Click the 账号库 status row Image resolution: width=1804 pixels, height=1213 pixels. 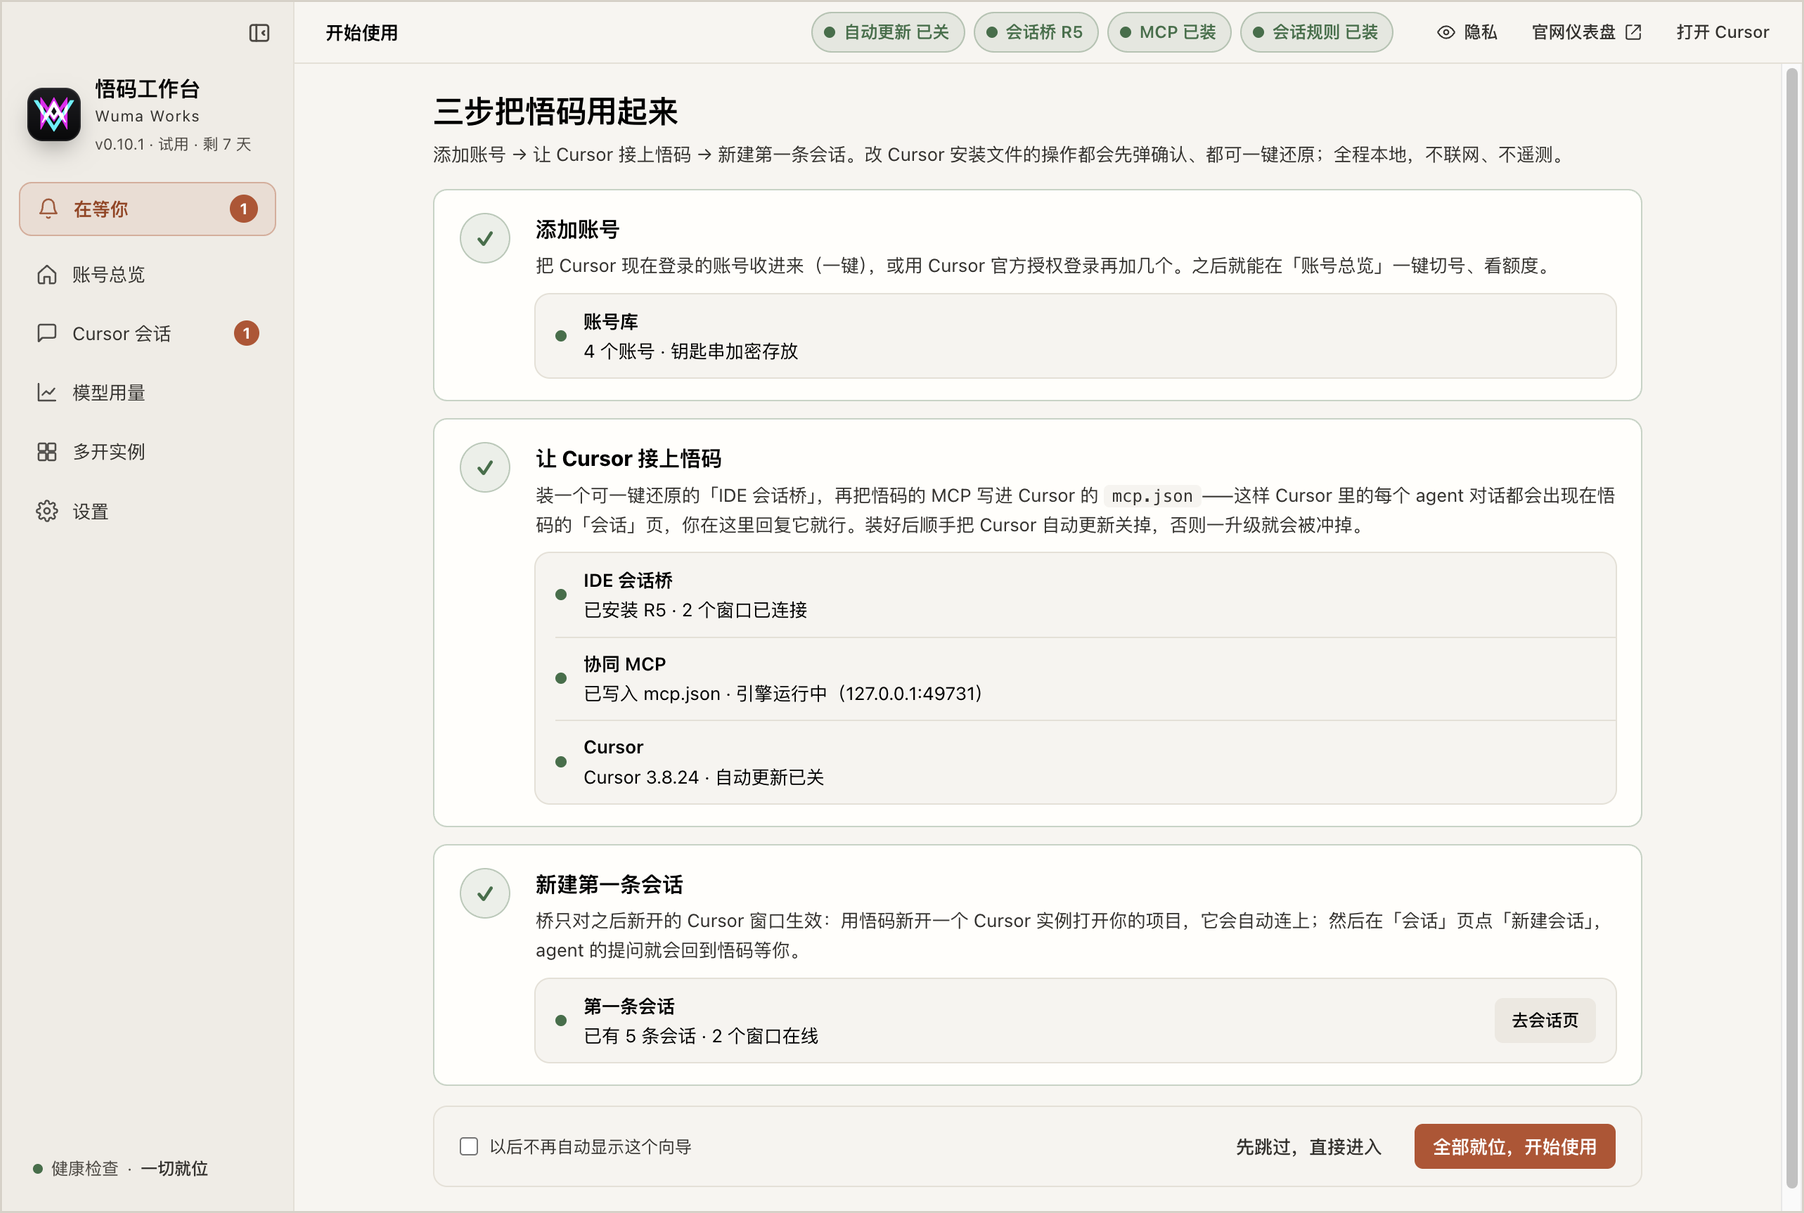coord(1075,336)
